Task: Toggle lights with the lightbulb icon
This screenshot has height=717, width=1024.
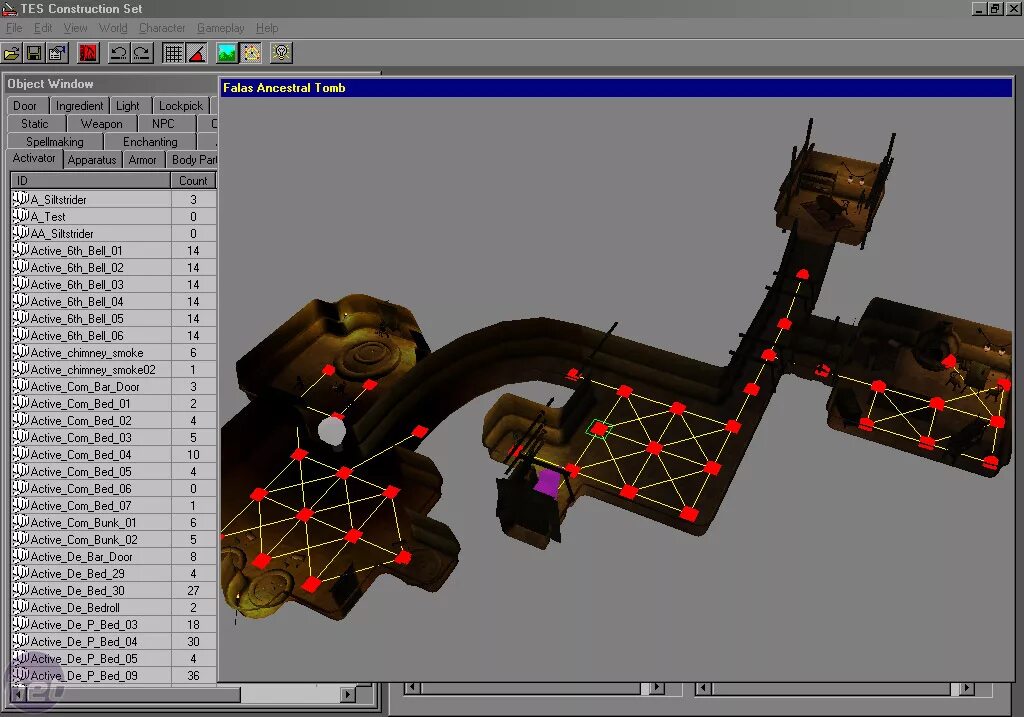Action: [x=281, y=53]
